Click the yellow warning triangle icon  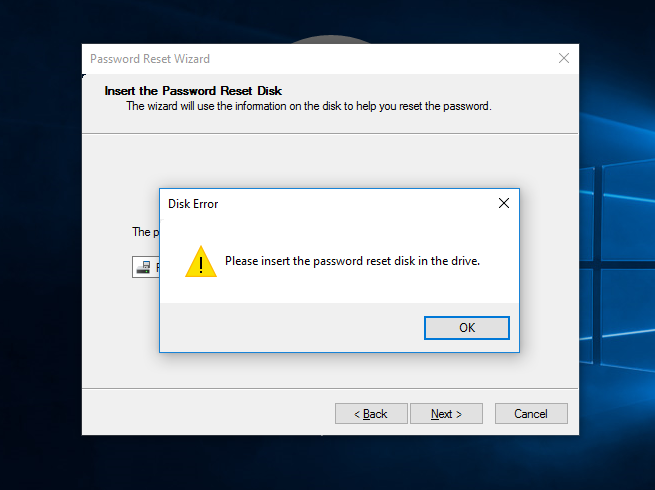click(201, 262)
